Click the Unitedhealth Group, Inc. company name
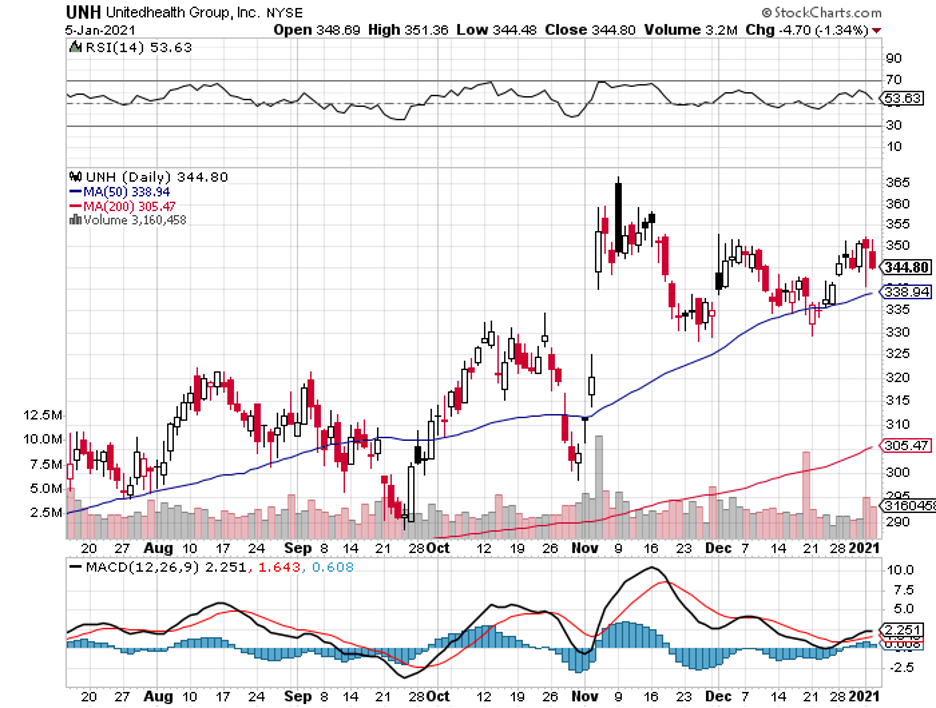The image size is (936, 708). pos(183,13)
